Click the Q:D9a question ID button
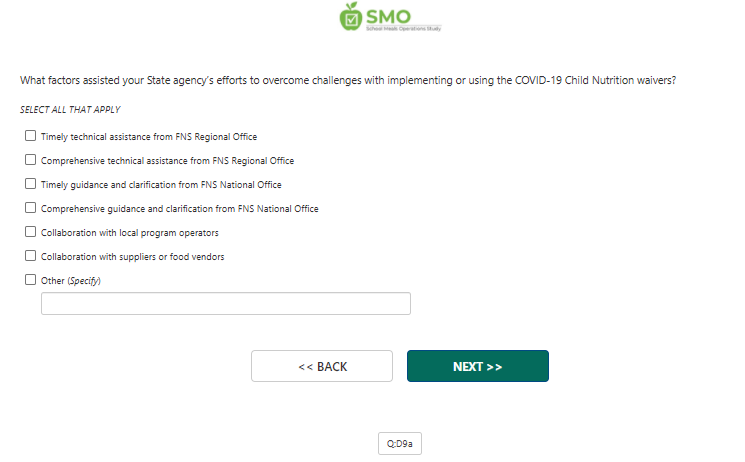Viewport: 745px width, 462px height. [x=400, y=443]
